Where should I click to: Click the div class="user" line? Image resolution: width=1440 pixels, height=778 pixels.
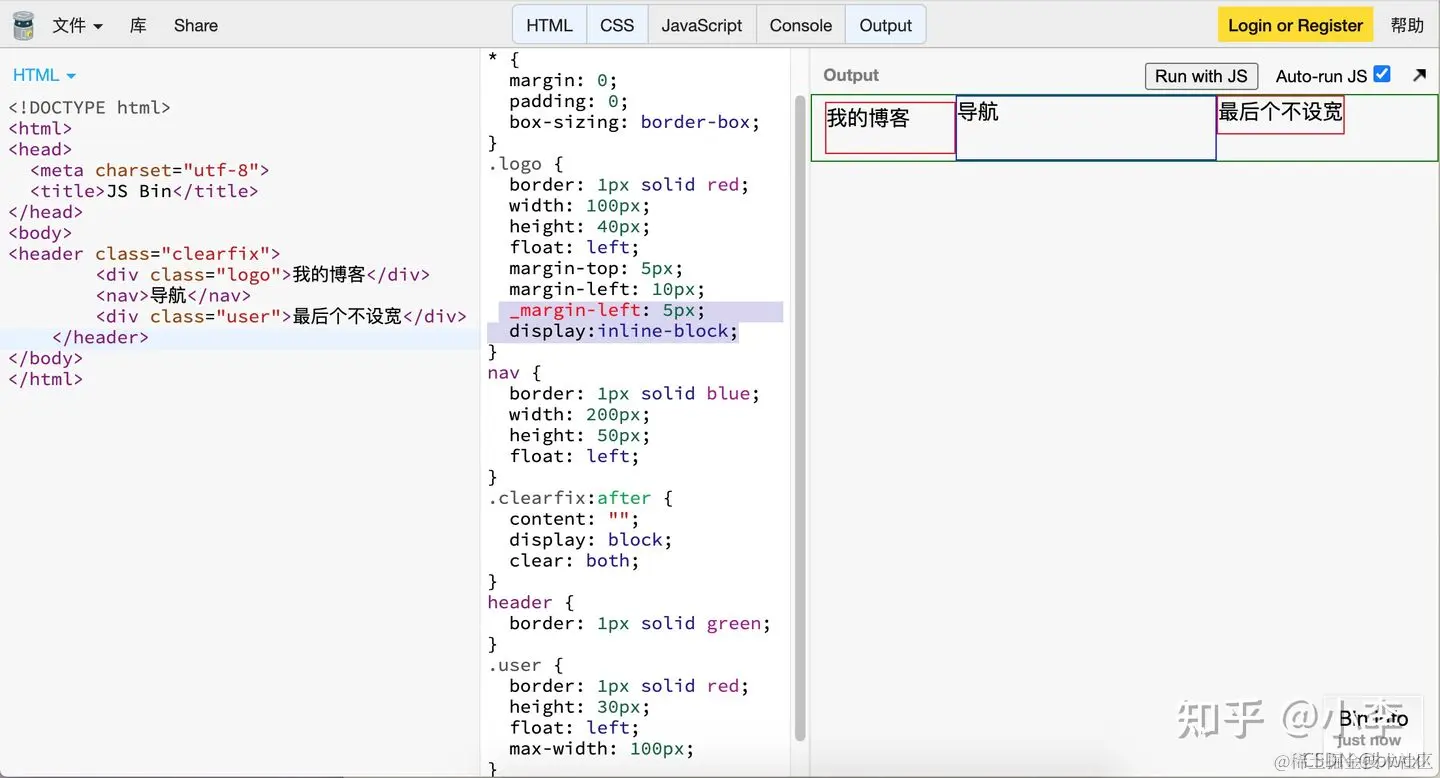[x=281, y=317]
